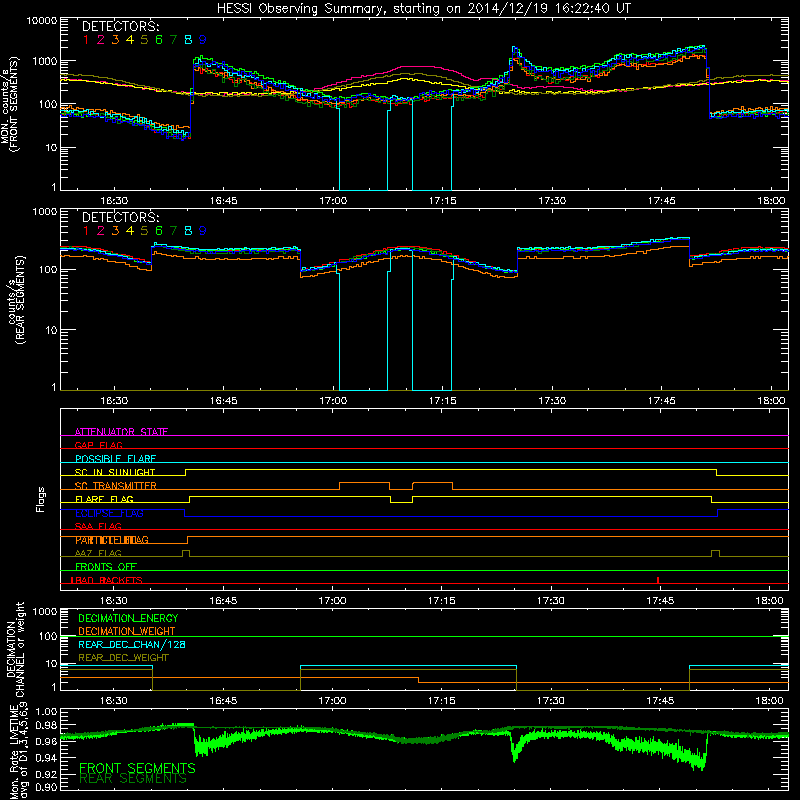Click the ATTENUATOR STATE flag label
Screen dimensions: 800x800
tap(121, 432)
